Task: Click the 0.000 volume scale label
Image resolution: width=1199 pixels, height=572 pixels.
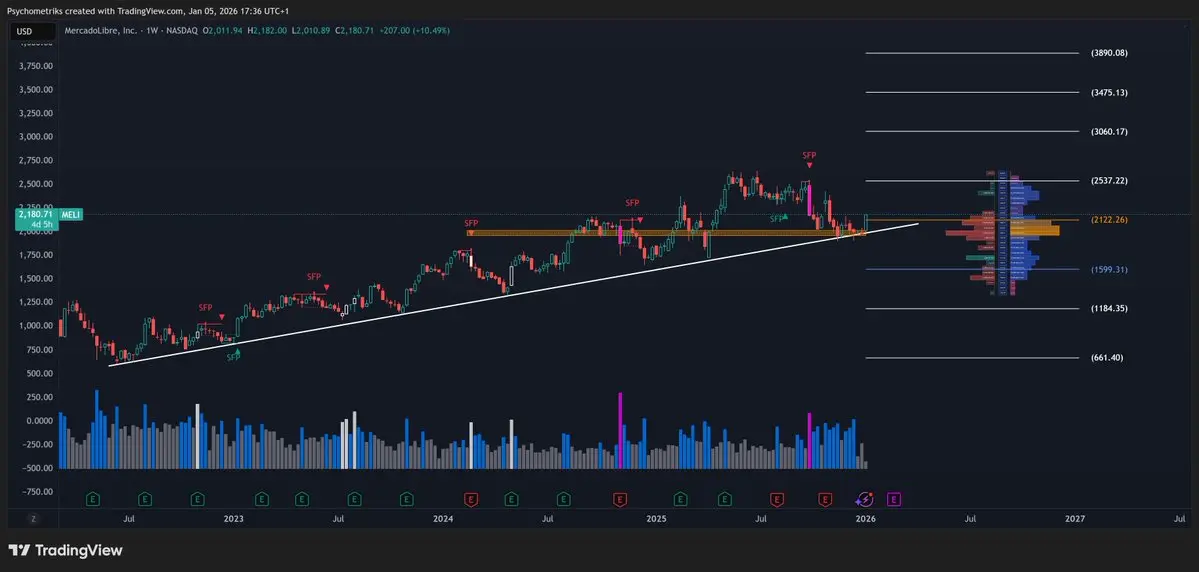Action: [38, 421]
